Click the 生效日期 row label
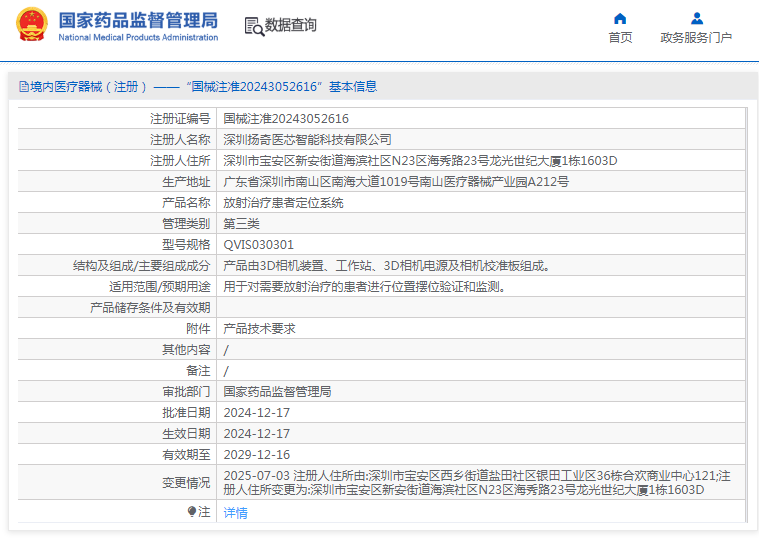The height and width of the screenshot is (539, 759). 186,434
